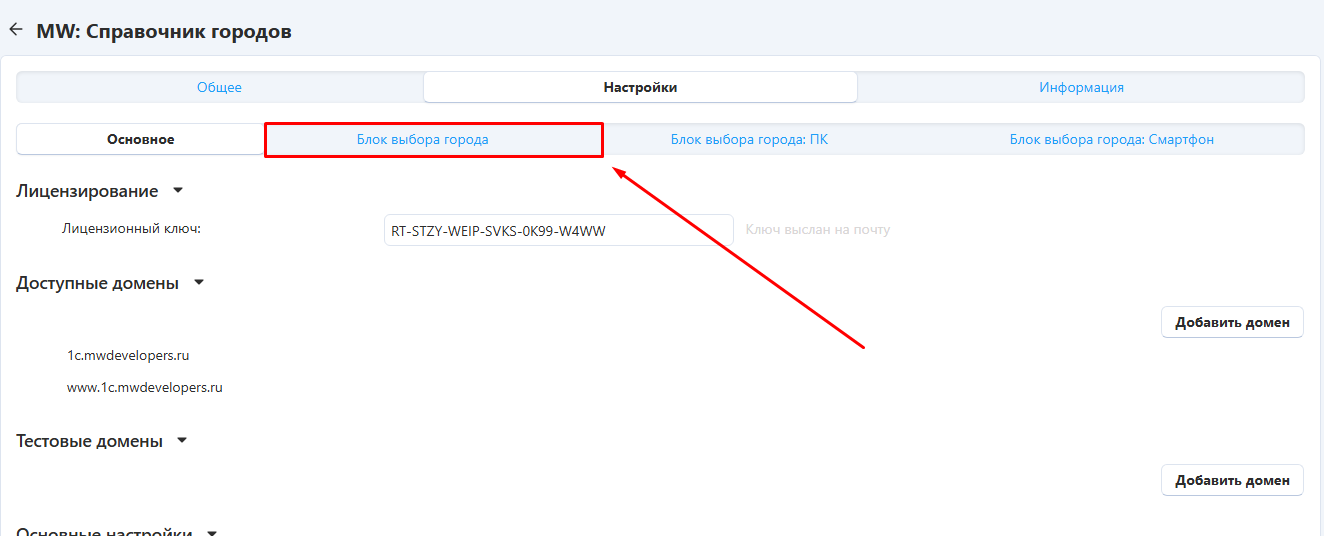Click the Лицензионный ключ label
Screen dimensions: 1324x536
131,229
